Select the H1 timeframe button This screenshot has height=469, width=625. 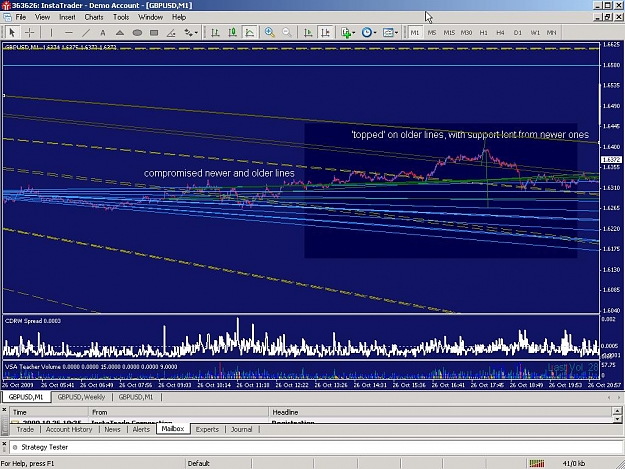(x=483, y=33)
